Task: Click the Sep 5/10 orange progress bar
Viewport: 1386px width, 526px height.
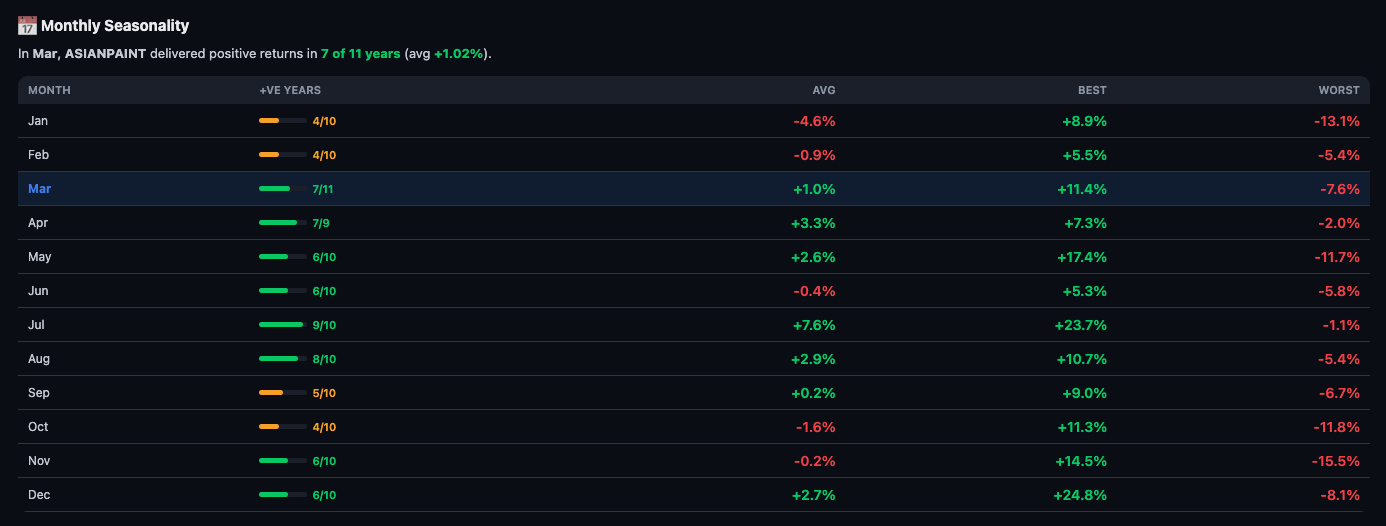Action: pos(282,393)
